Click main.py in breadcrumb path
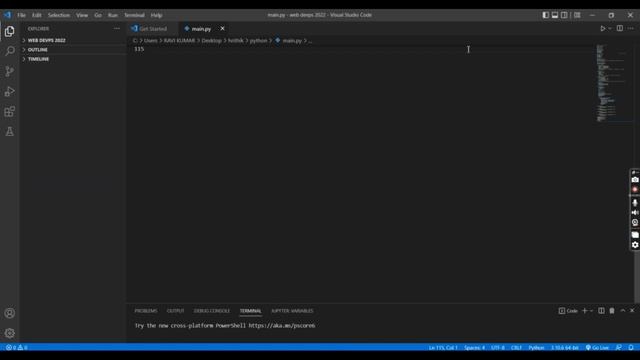Viewport: 640px width, 360px height. click(292, 40)
